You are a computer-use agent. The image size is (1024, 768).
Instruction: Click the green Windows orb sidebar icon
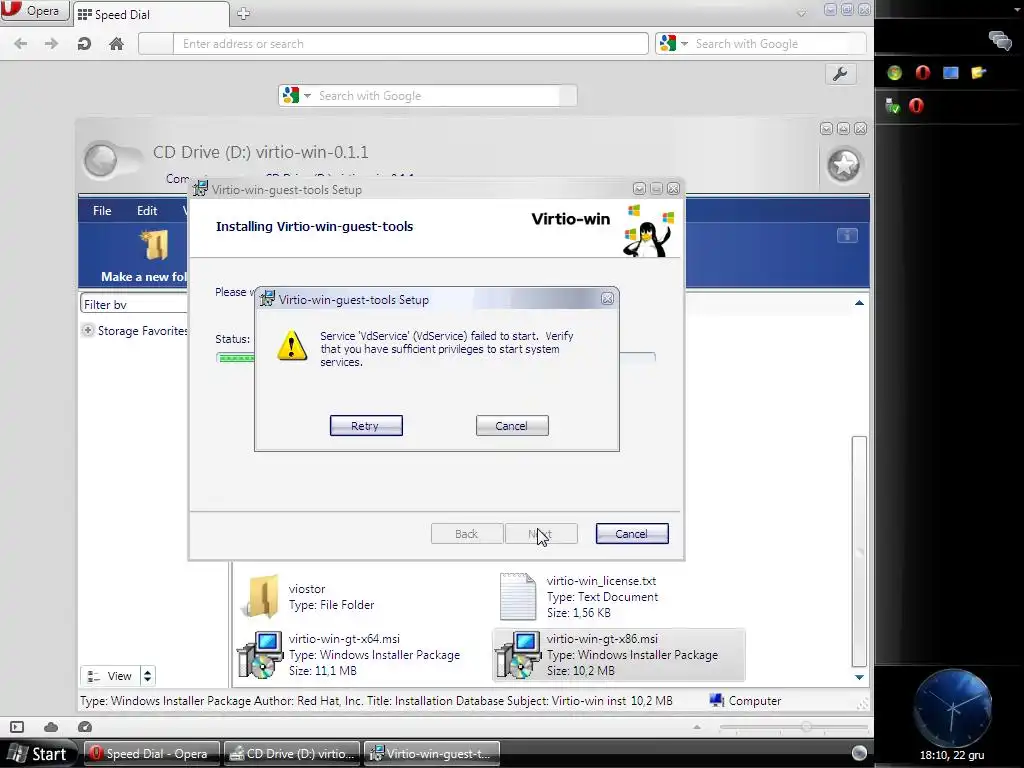point(894,72)
